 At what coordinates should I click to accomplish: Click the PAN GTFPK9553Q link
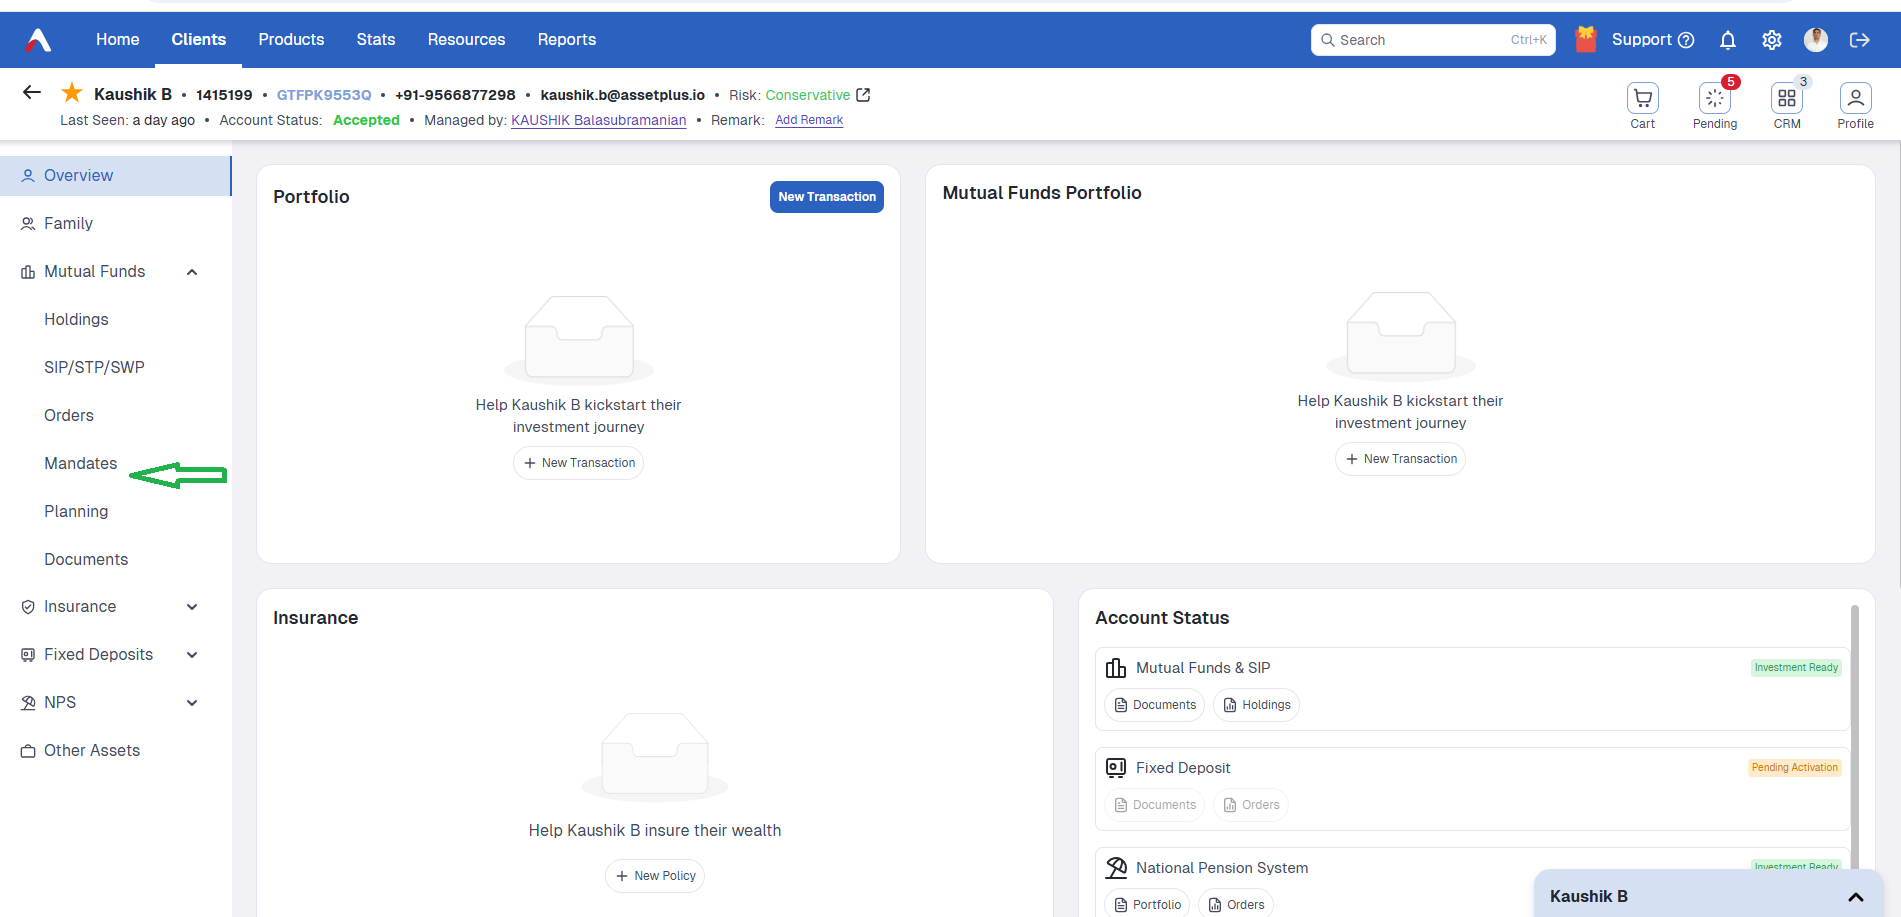(324, 95)
